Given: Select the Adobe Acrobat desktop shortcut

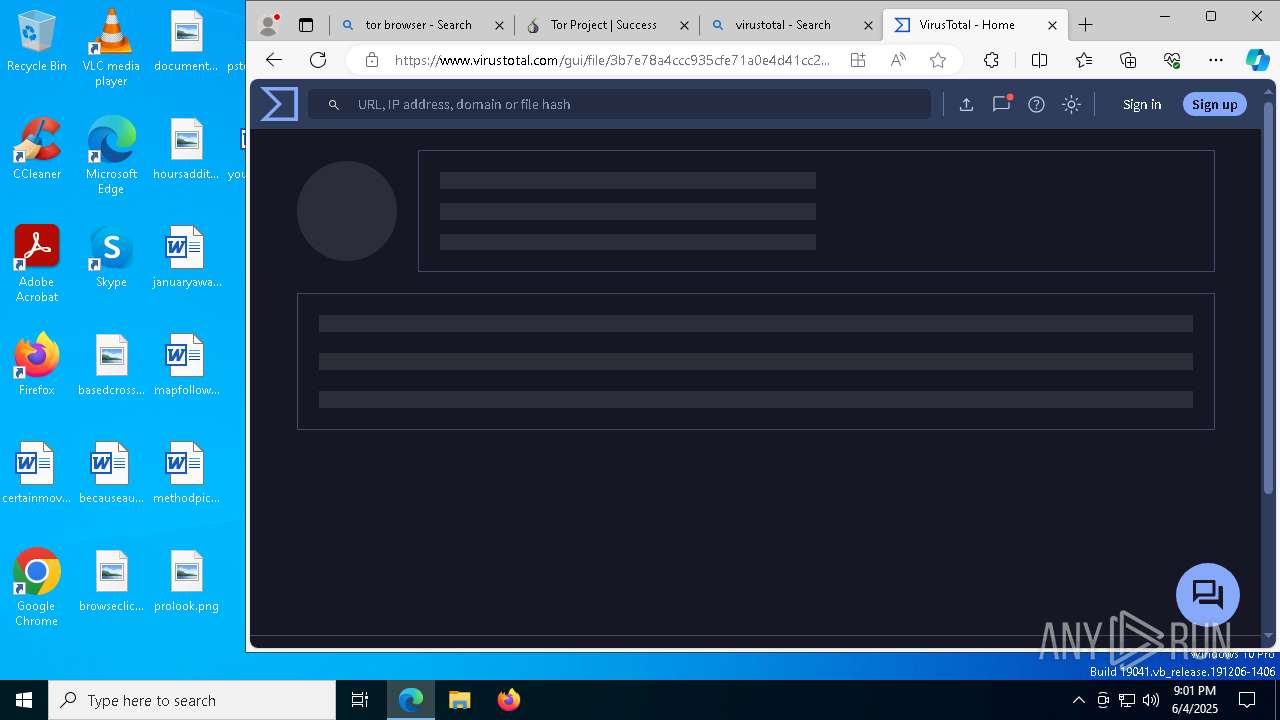Looking at the screenshot, I should pyautogui.click(x=36, y=264).
